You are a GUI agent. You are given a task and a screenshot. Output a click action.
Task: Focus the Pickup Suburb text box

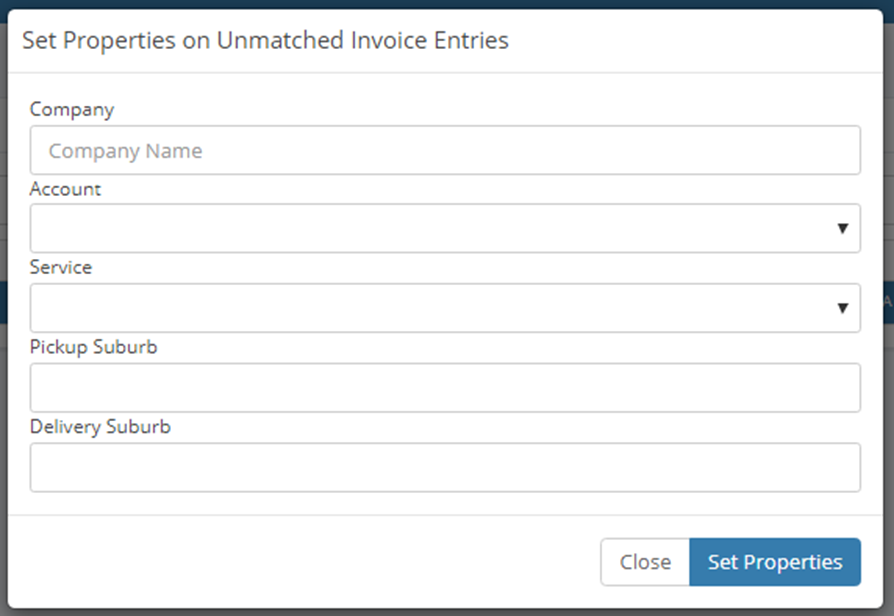[x=445, y=388]
